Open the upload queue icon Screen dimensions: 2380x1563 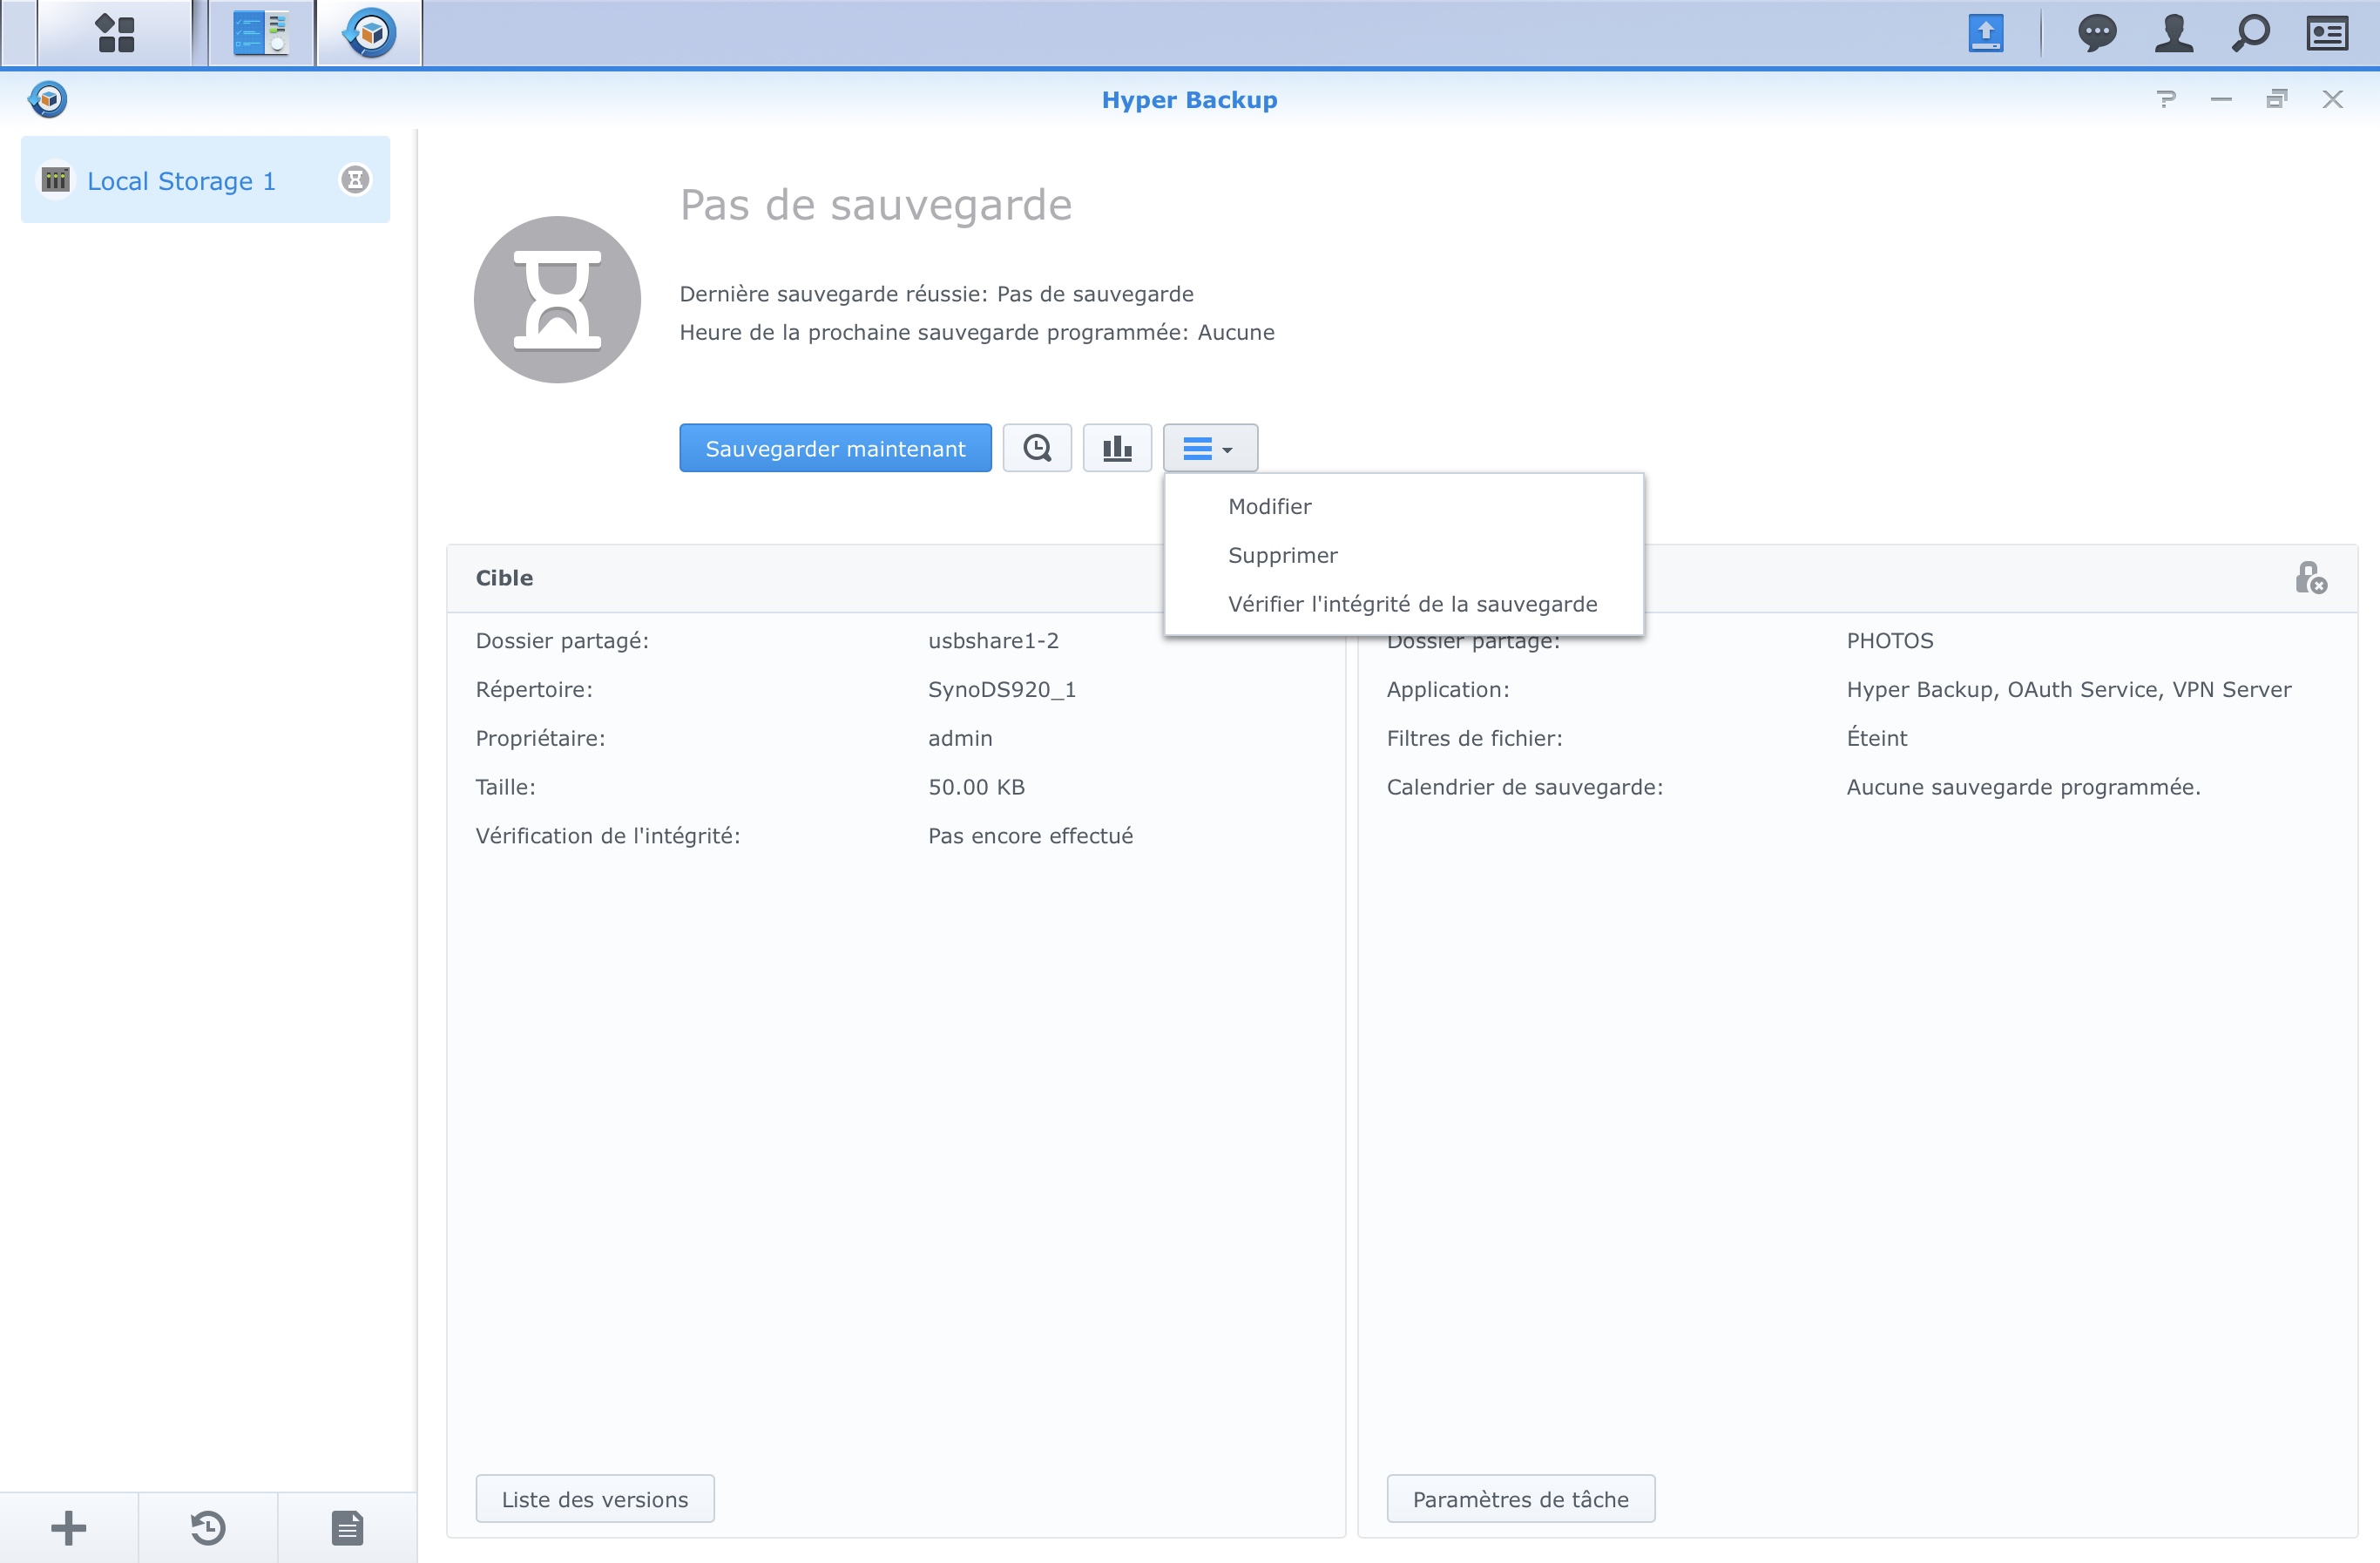click(x=1985, y=33)
